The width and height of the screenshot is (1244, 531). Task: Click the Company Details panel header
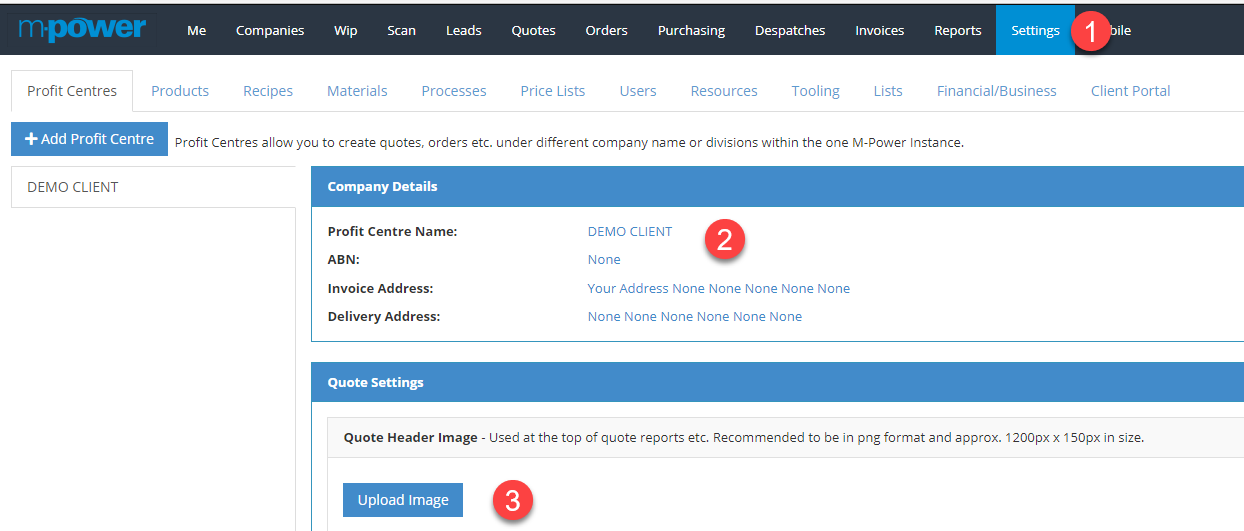click(777, 186)
